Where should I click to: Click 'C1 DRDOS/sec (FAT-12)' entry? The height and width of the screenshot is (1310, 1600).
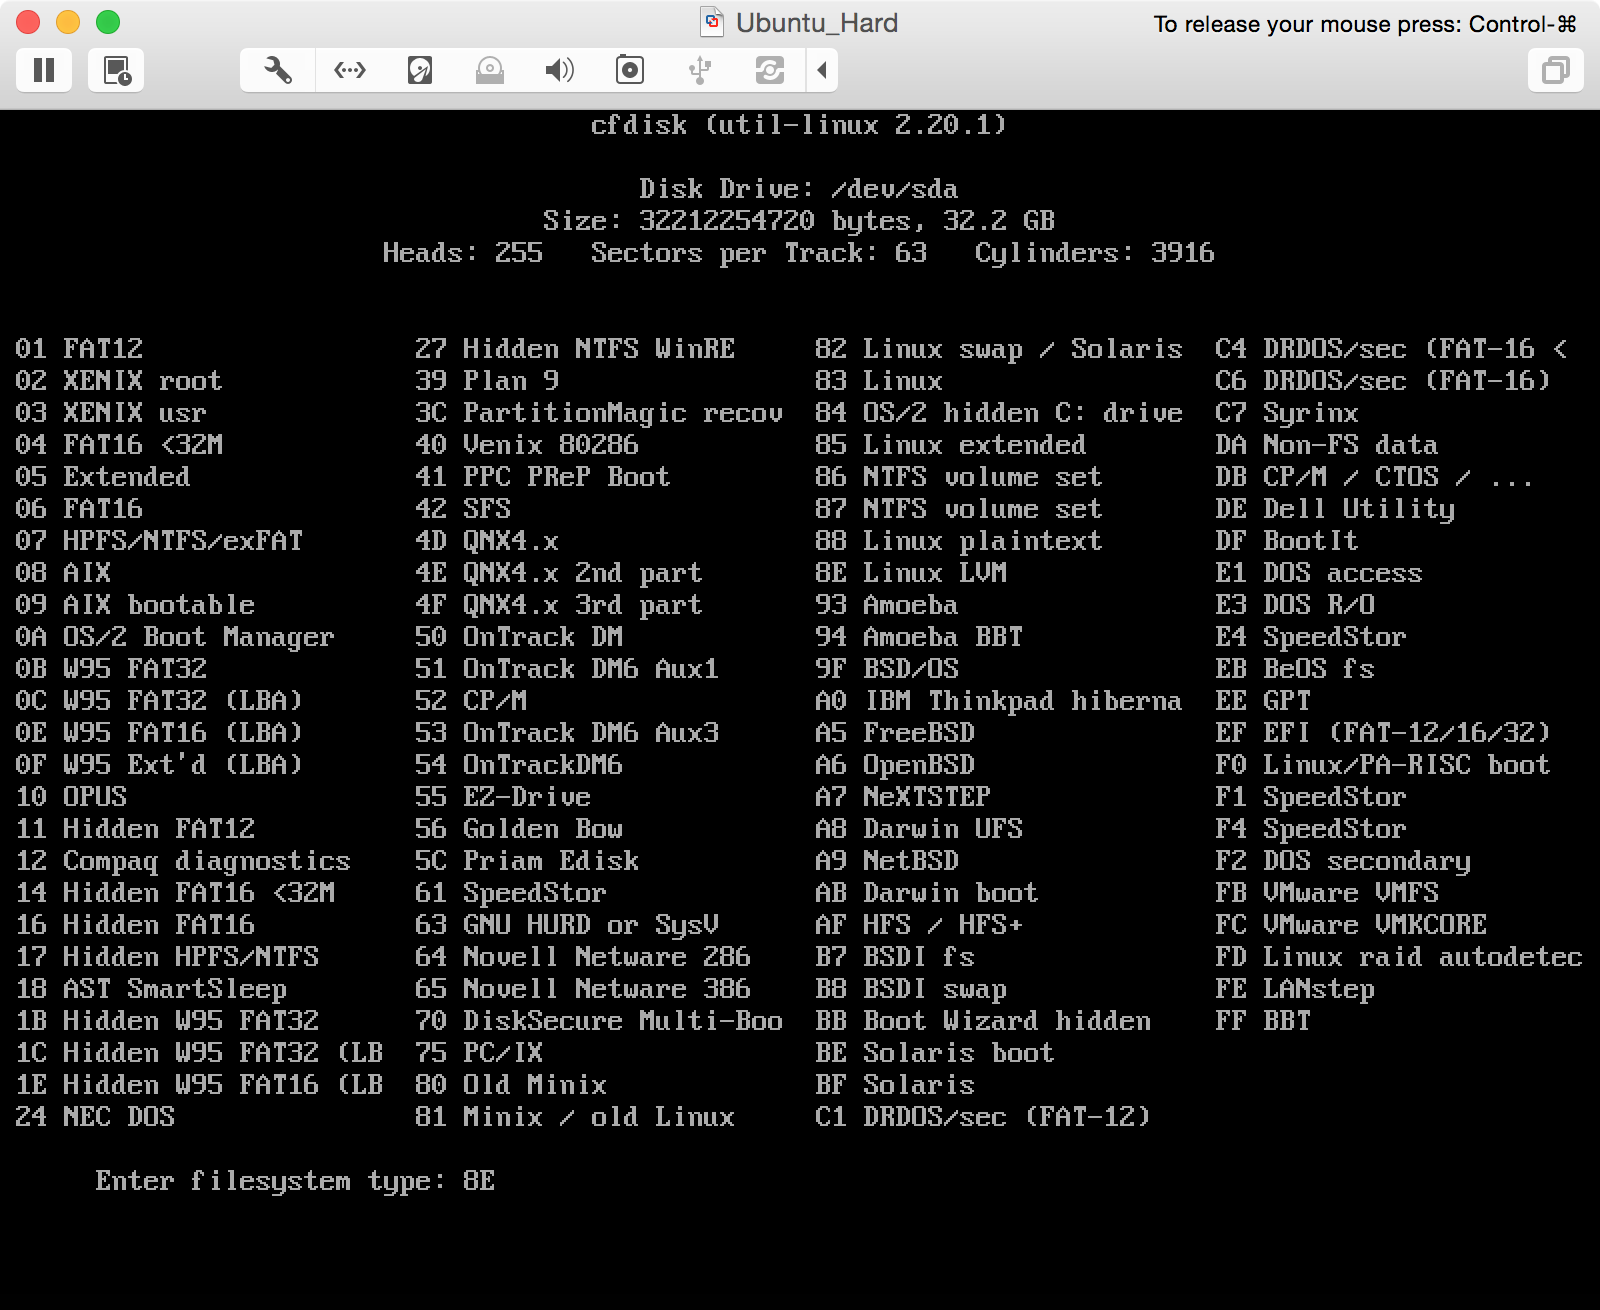(983, 1117)
